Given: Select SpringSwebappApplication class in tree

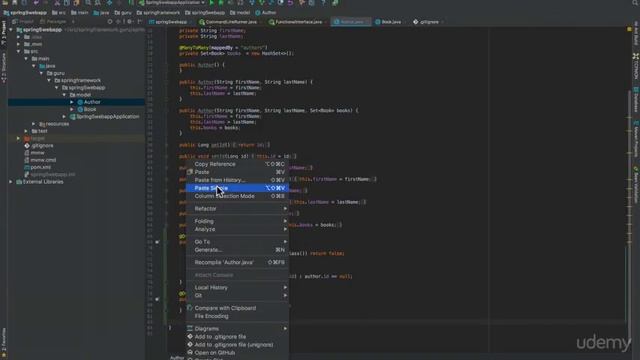Looking at the screenshot, I should pos(104,117).
